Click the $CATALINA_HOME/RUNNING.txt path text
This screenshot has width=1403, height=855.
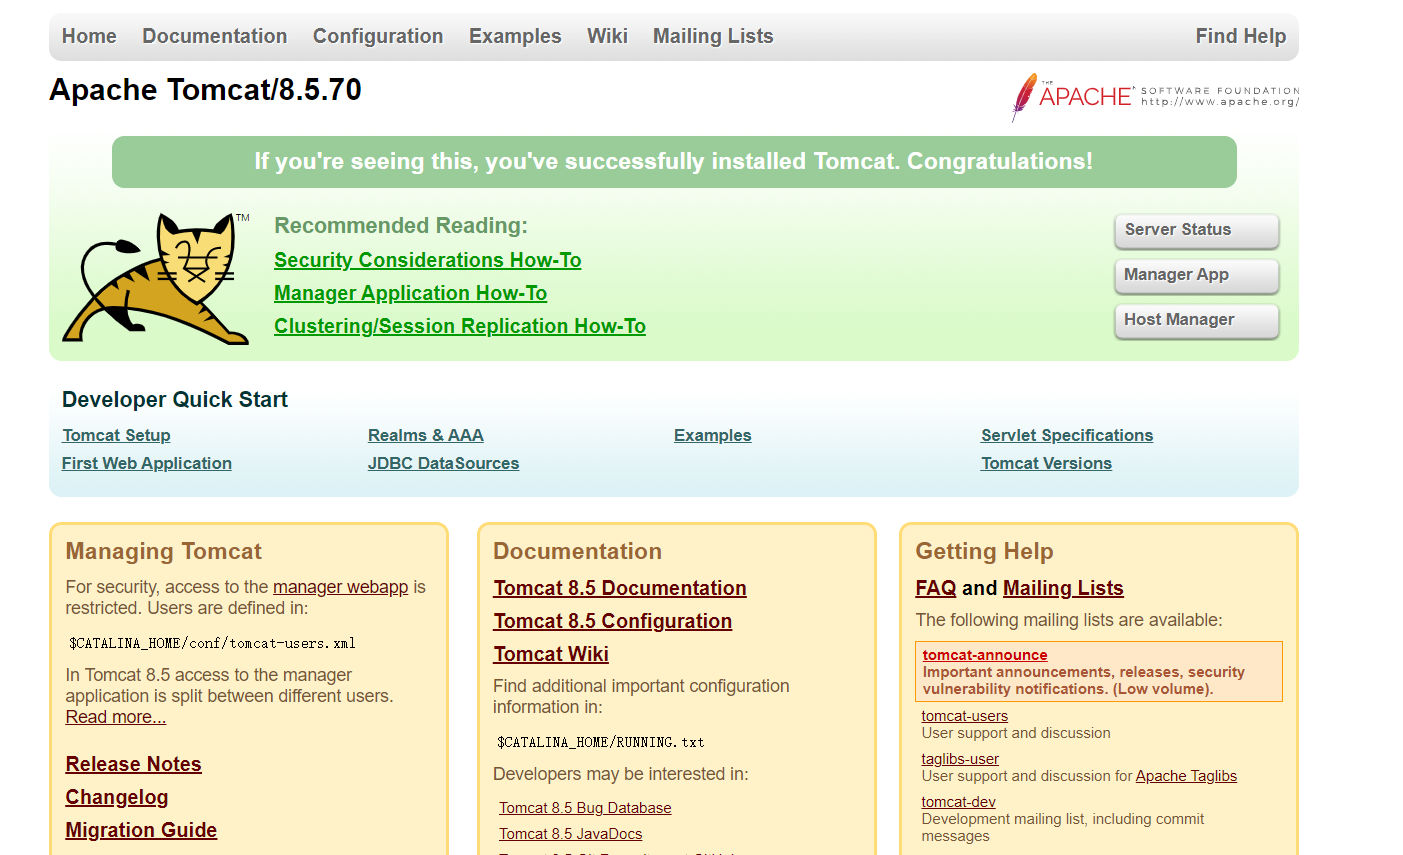(600, 742)
